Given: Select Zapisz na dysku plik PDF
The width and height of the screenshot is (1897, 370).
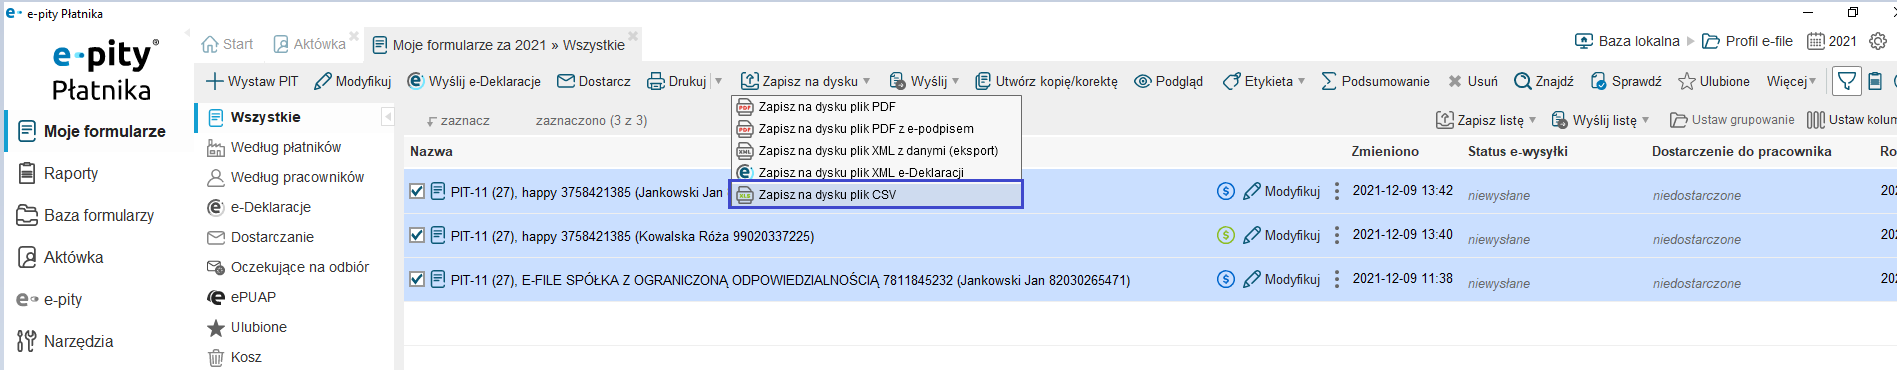Looking at the screenshot, I should point(876,106).
